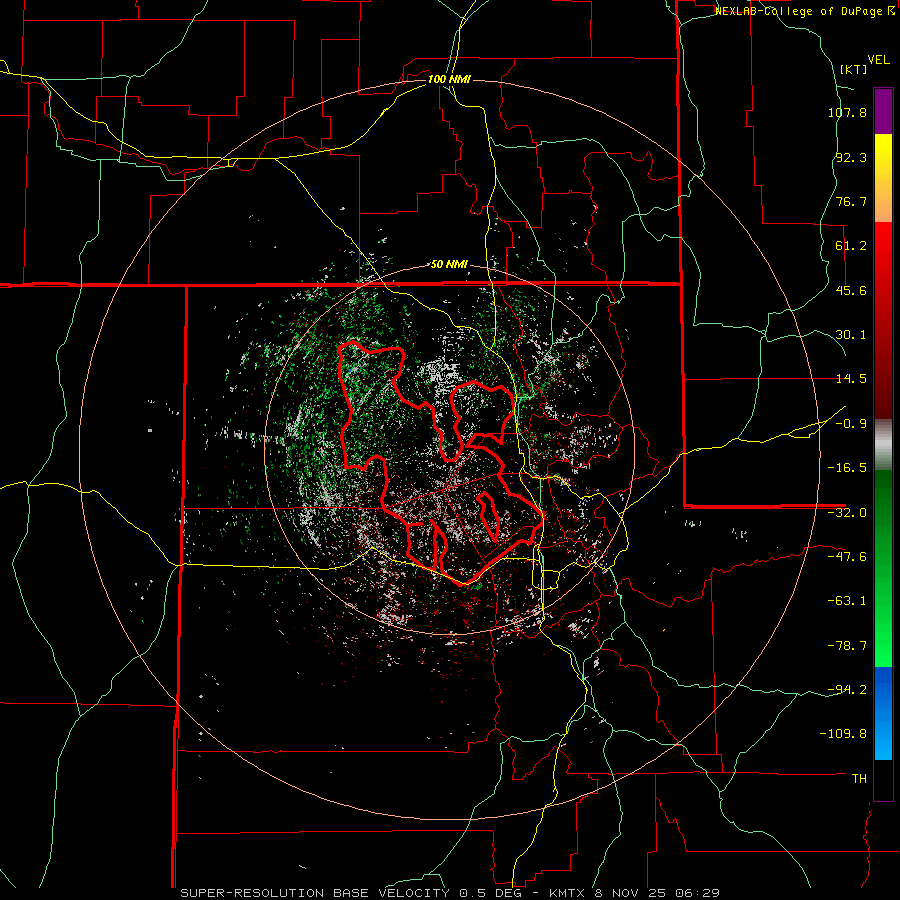Click the TH legend label
The width and height of the screenshot is (900, 900).
click(860, 779)
